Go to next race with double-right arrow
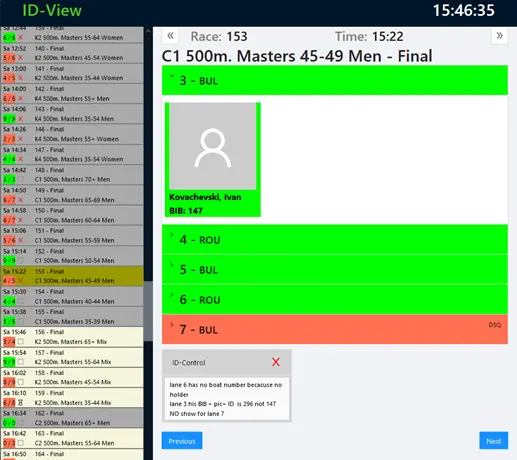This screenshot has height=460, width=517. pos(499,36)
